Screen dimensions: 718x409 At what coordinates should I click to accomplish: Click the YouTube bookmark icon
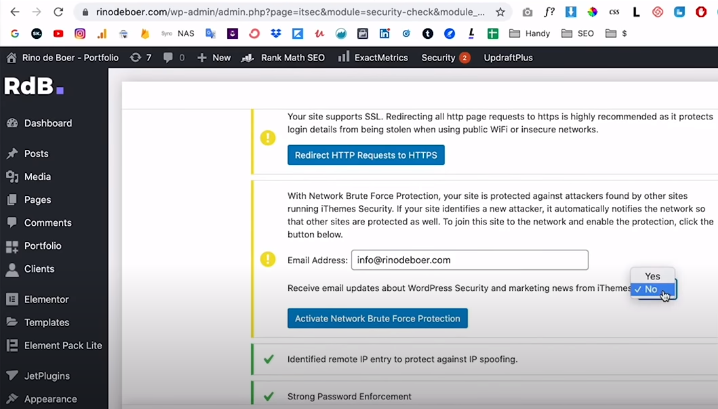pos(58,33)
